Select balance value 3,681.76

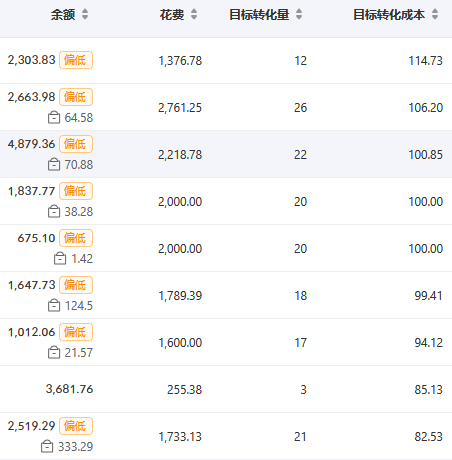tap(69, 389)
